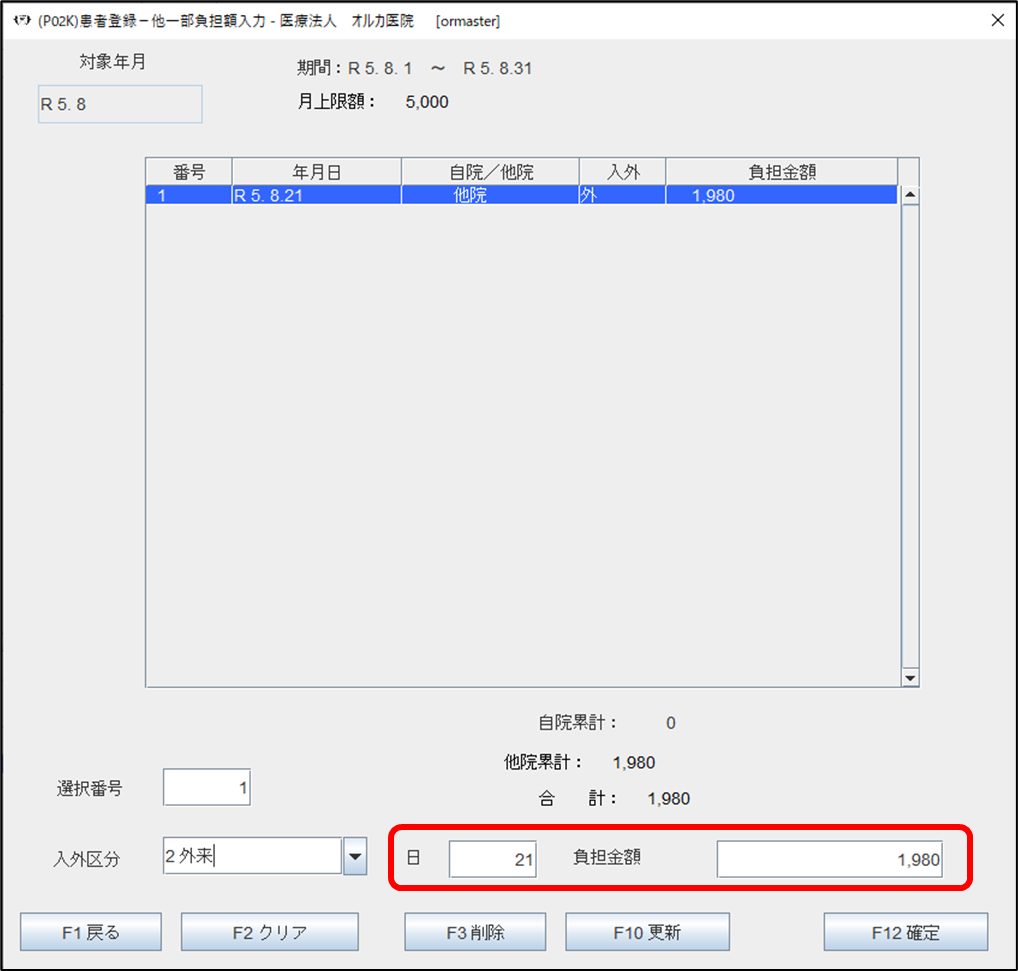Click the F12 確定 button
1018x971 pixels.
[906, 932]
